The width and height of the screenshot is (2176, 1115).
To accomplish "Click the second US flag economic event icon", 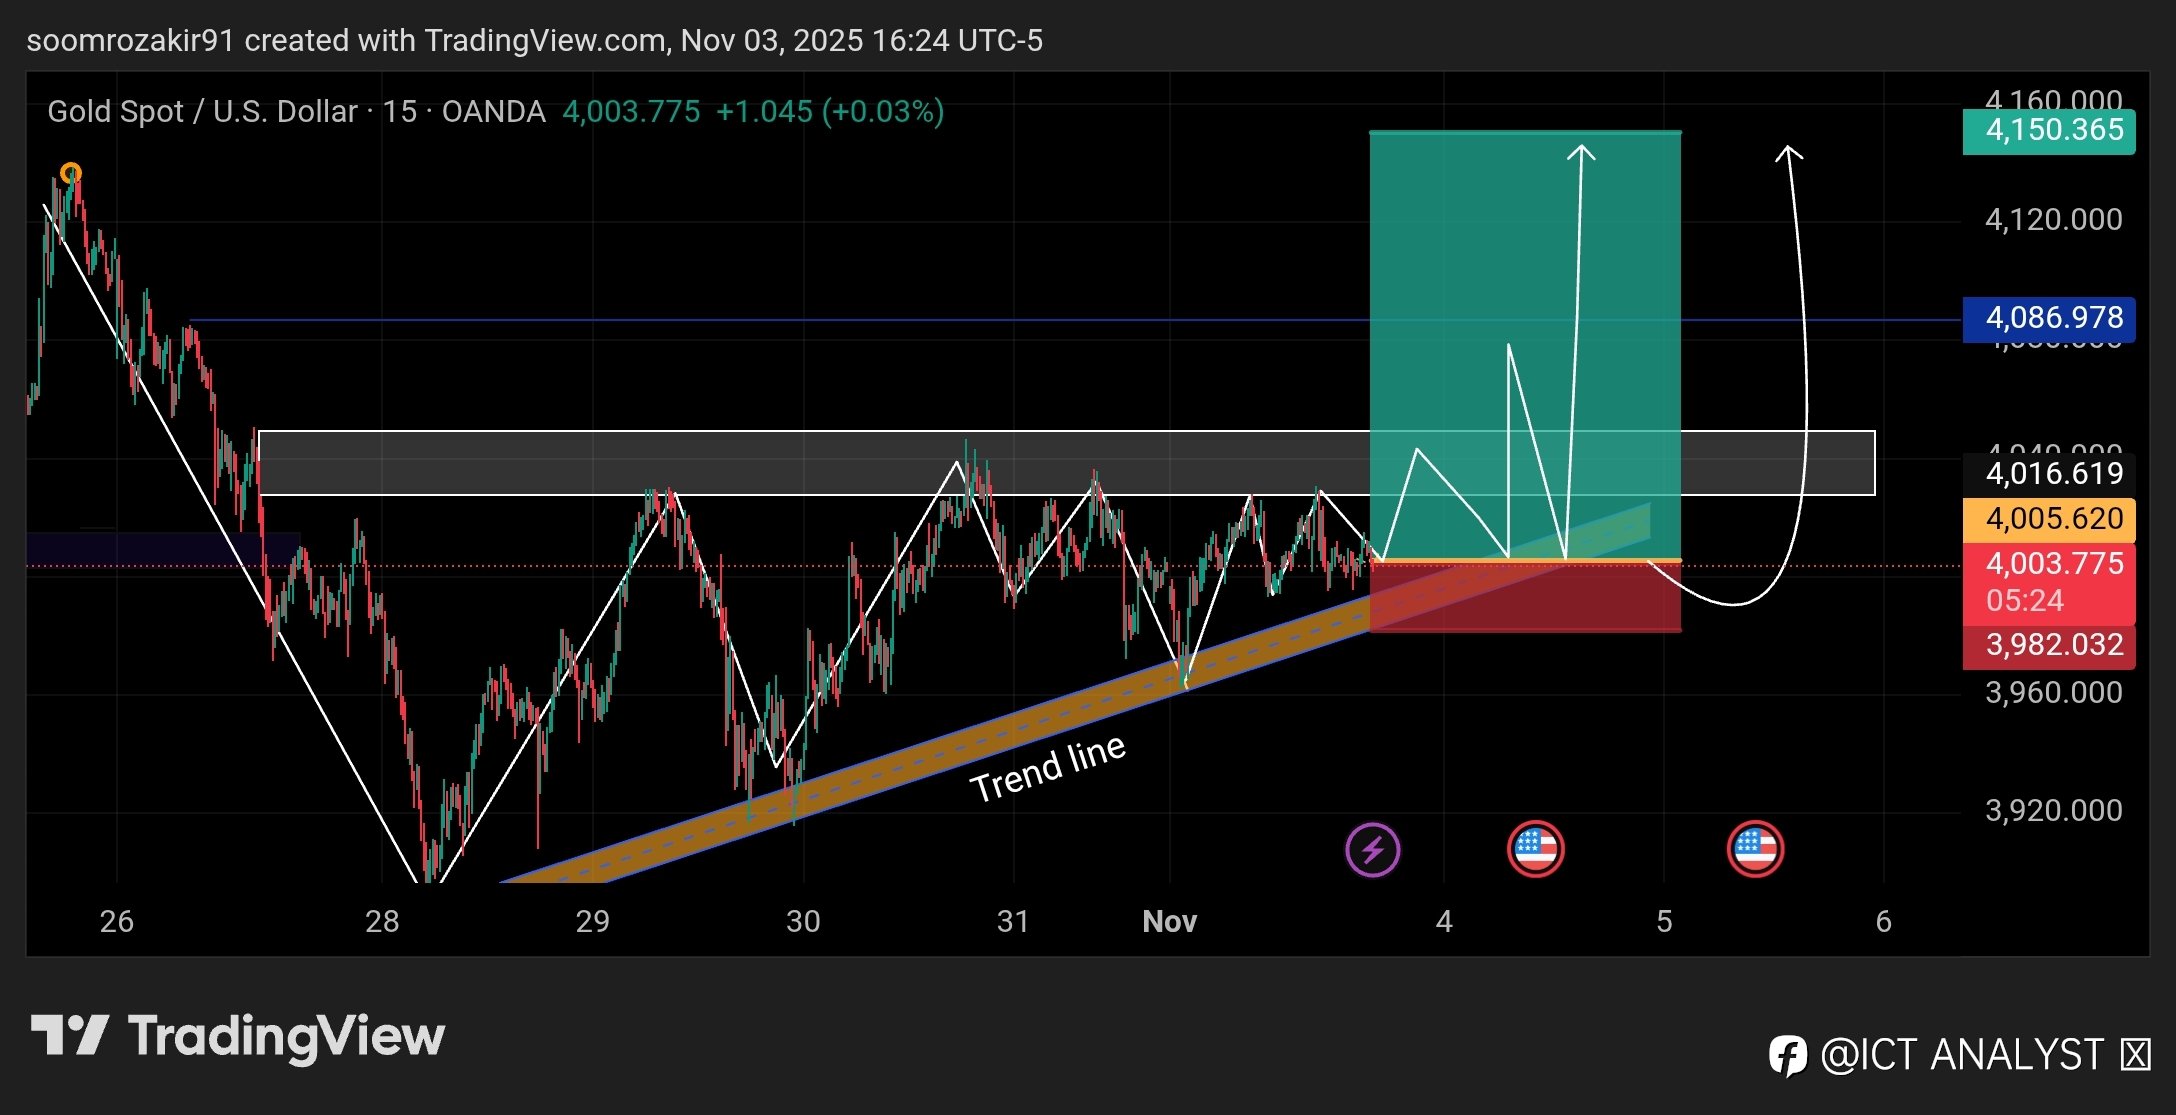I will [1755, 850].
